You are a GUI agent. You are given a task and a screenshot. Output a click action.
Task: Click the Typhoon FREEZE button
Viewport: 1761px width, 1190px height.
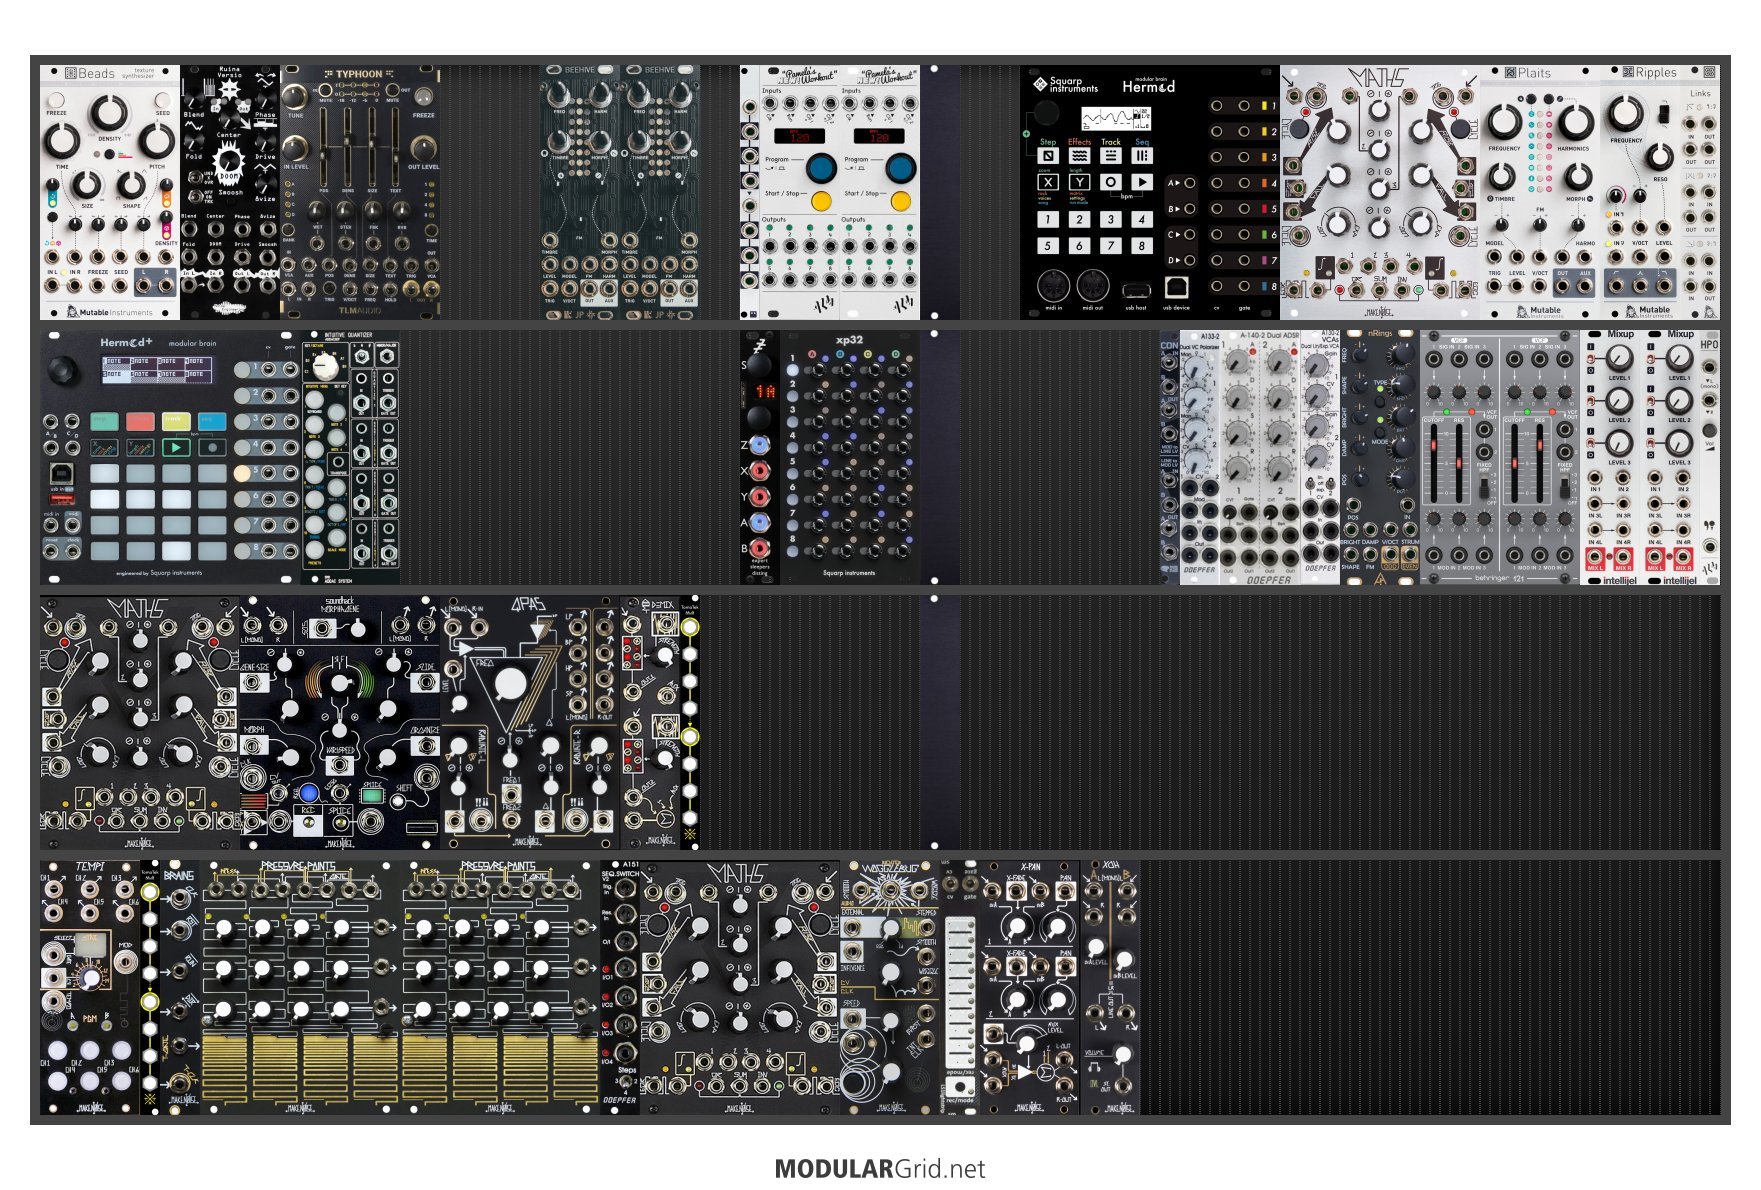[x=423, y=97]
